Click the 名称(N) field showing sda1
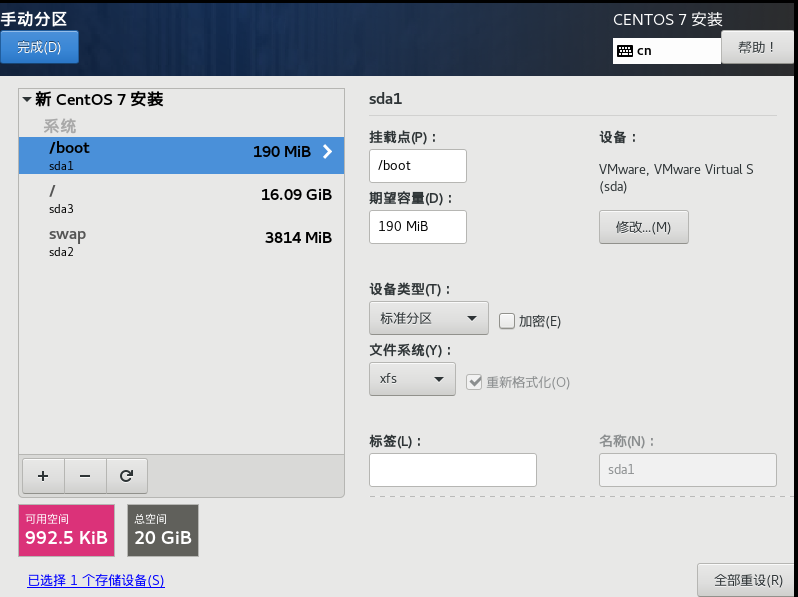The height and width of the screenshot is (597, 798). tap(688, 470)
